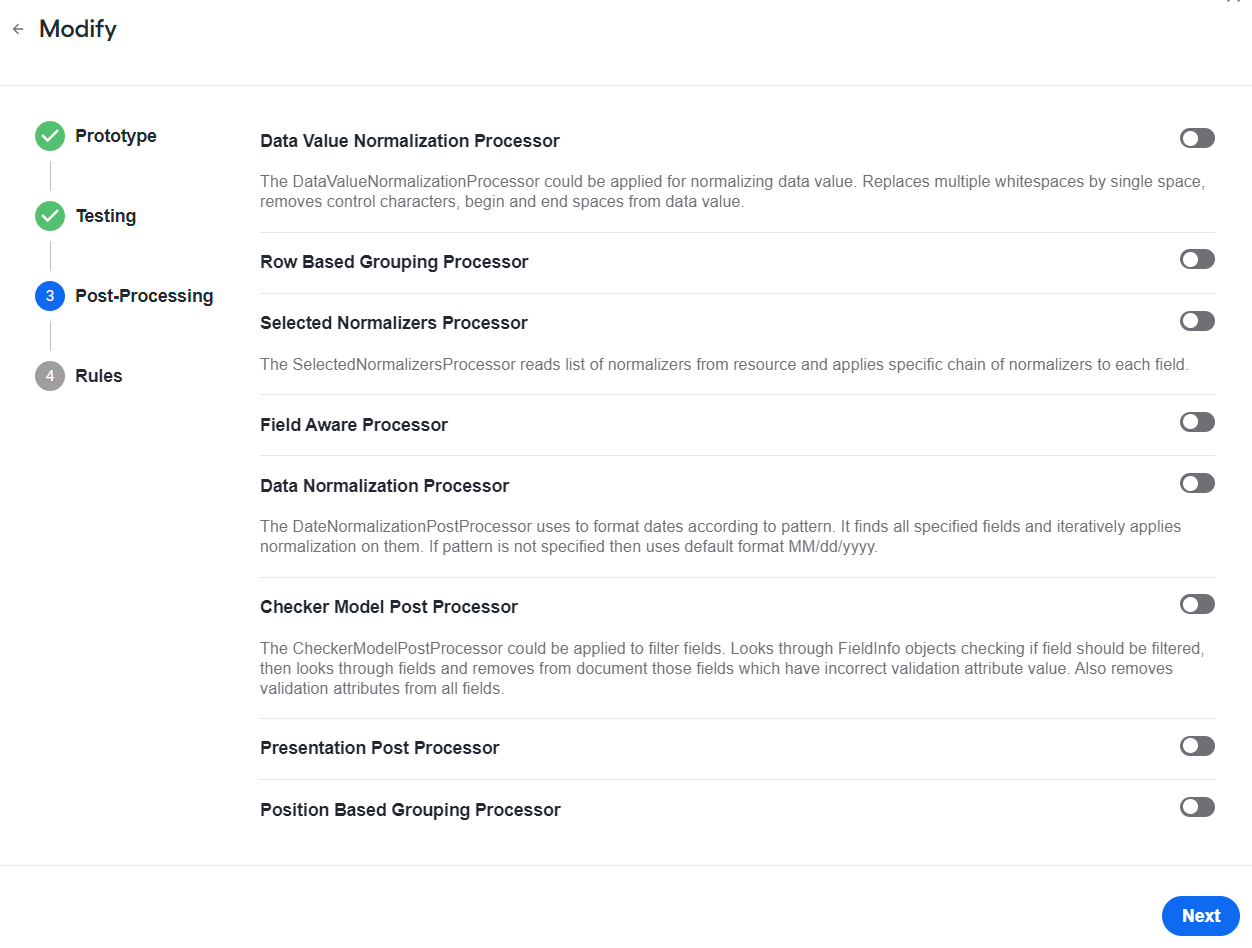Turn on Field Aware Processor toggle

[x=1197, y=422]
